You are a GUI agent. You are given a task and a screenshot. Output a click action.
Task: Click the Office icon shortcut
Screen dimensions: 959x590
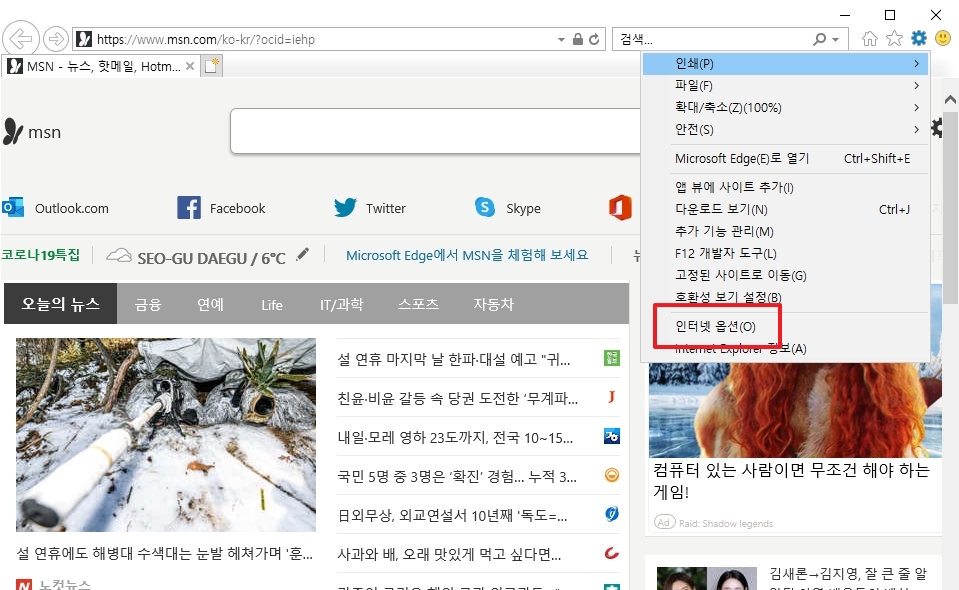tap(620, 208)
